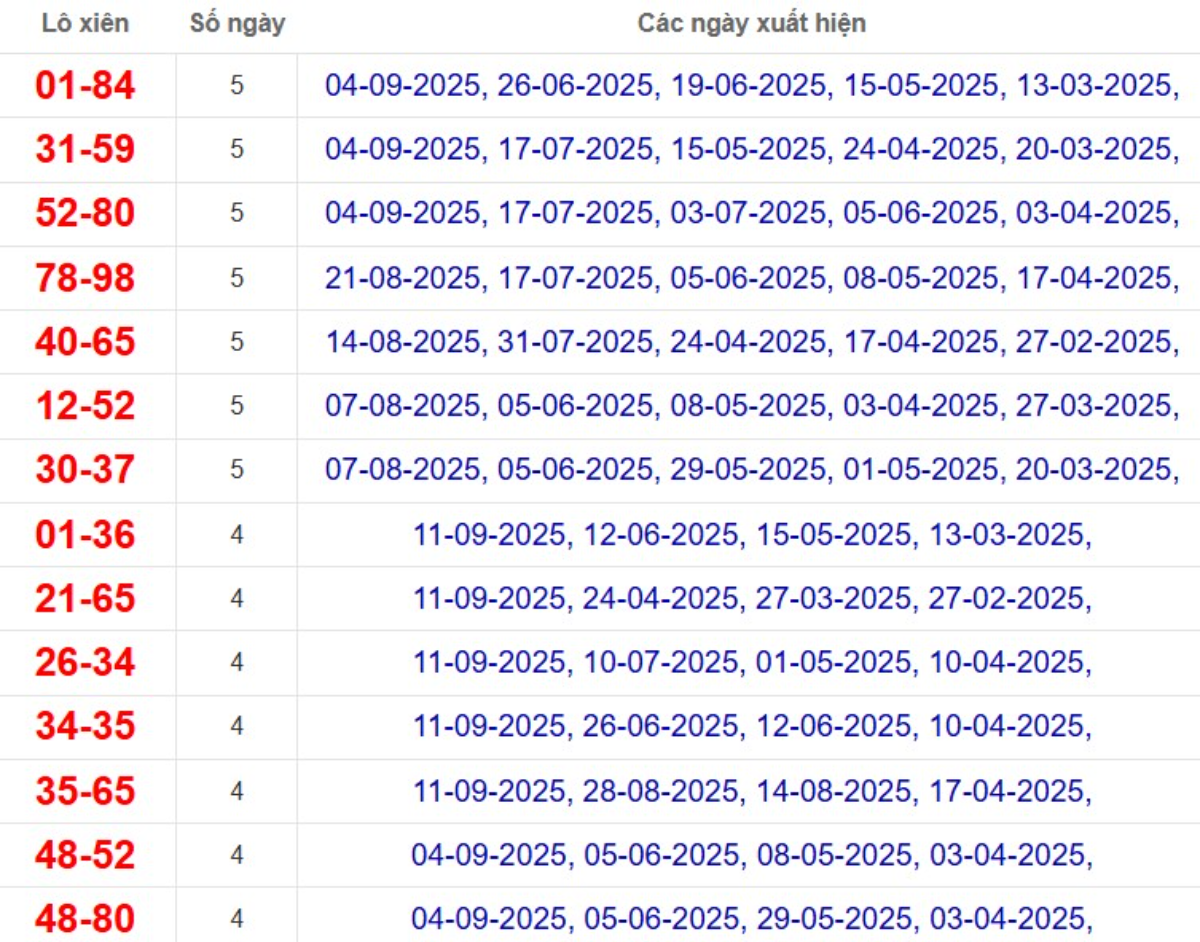This screenshot has width=1200, height=942.
Task: Click the "Số ngày" column header
Action: (x=237, y=23)
